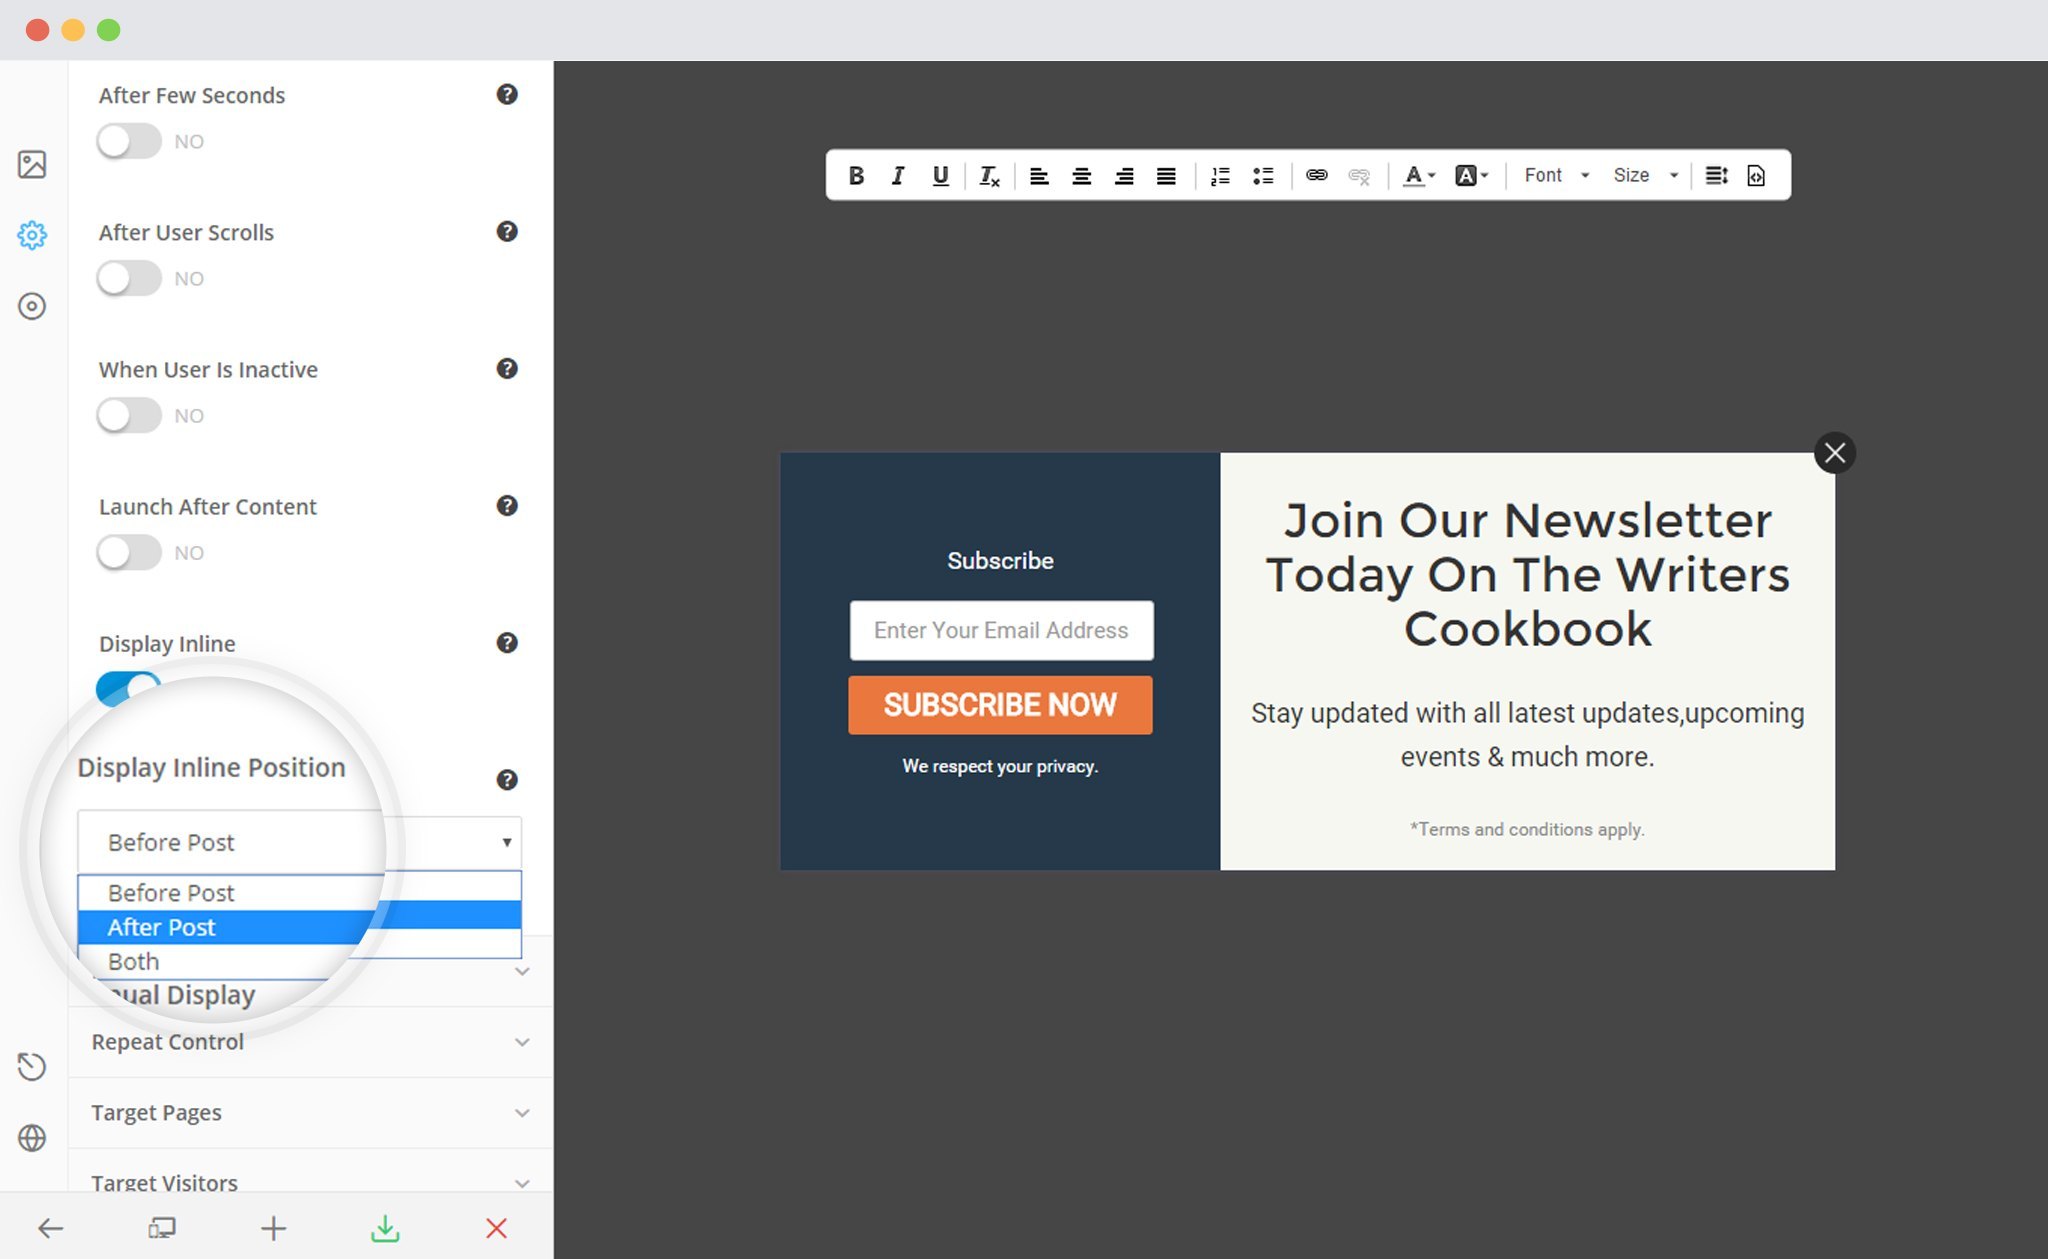Insert bulleted list
The height and width of the screenshot is (1259, 2048).
pyautogui.click(x=1263, y=176)
